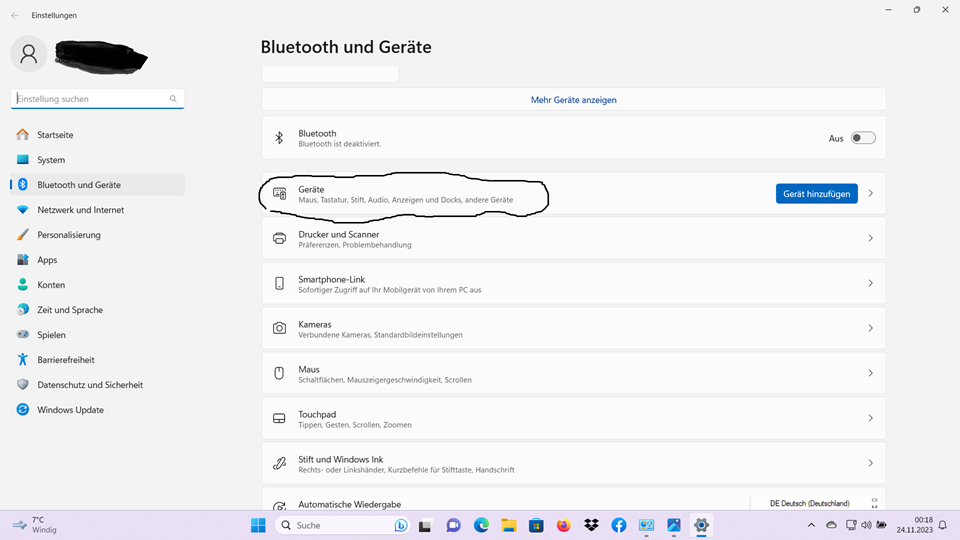
Task: Open Smartphone-Link settings chevron
Action: [x=870, y=283]
